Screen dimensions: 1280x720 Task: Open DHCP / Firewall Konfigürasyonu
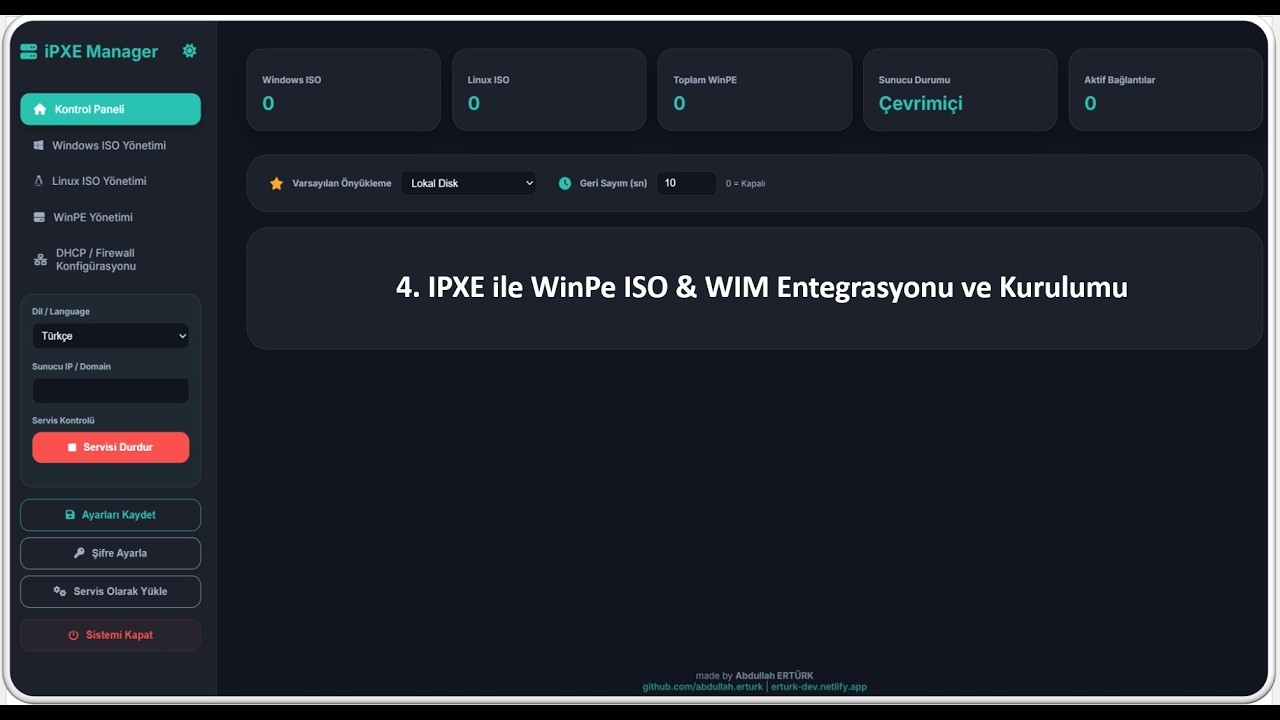110,260
